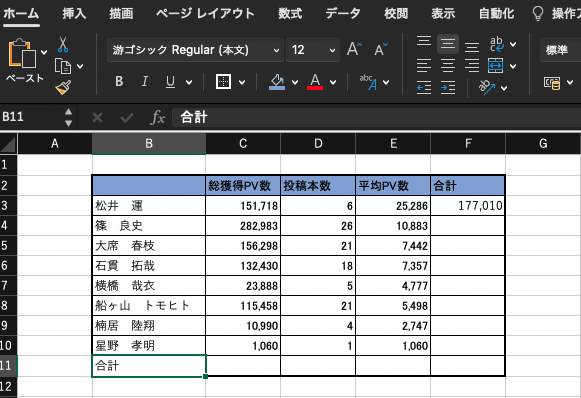Select cell F3 containing 177,010
This screenshot has height=398, width=581.
point(468,206)
